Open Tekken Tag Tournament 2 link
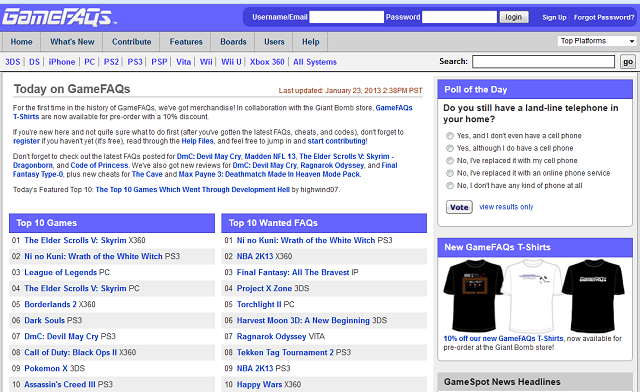 click(285, 352)
